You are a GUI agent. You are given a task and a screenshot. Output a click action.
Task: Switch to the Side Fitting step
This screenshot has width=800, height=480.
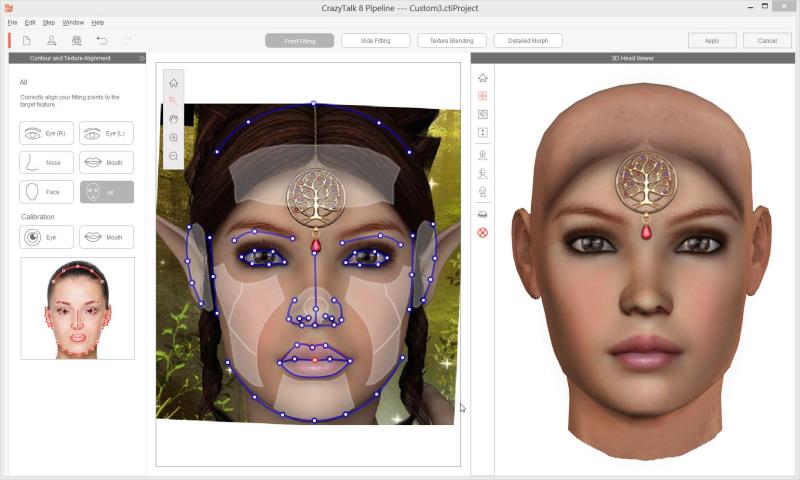(x=376, y=41)
